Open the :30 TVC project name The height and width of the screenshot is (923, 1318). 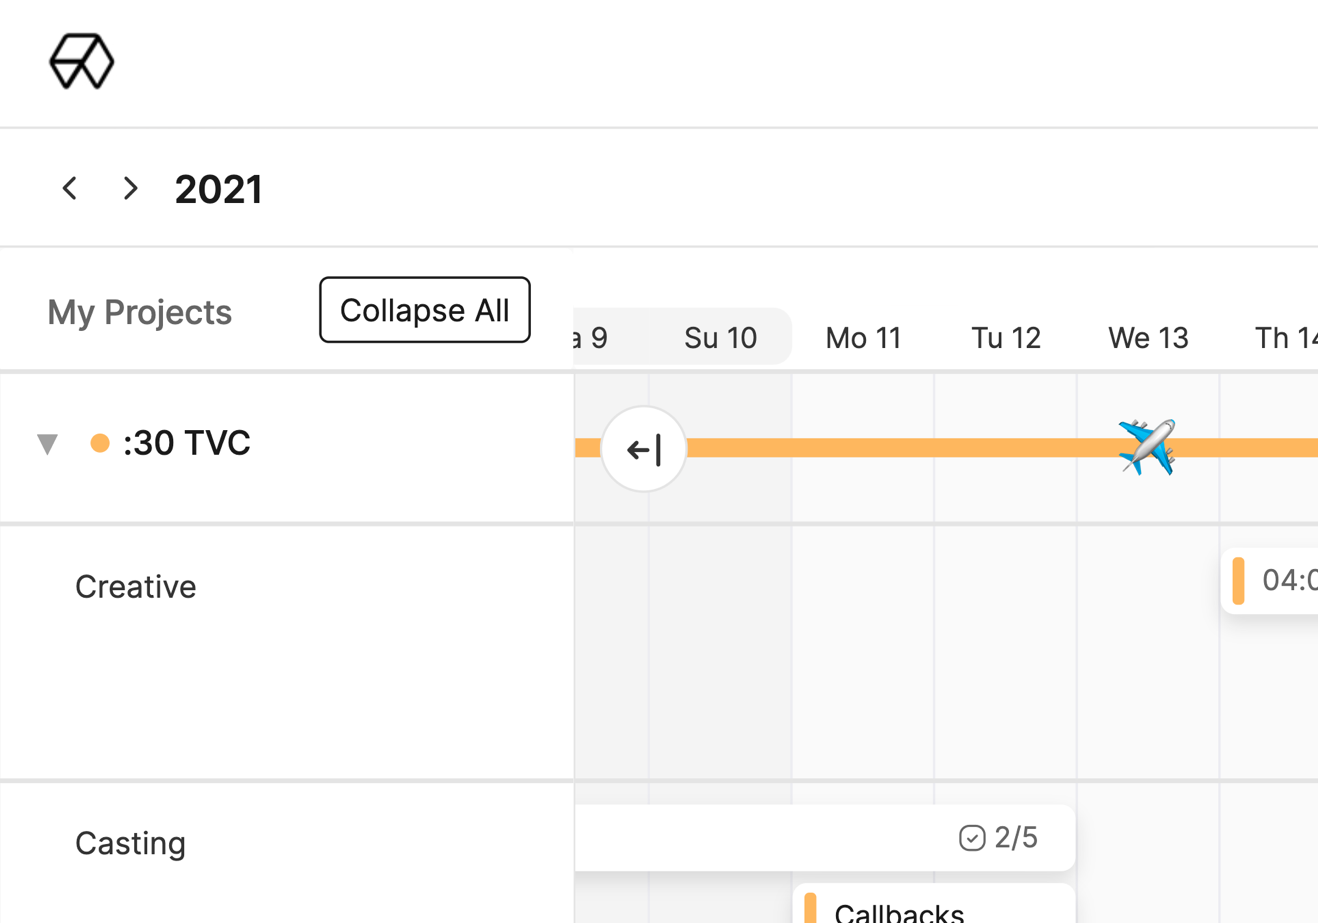point(187,443)
